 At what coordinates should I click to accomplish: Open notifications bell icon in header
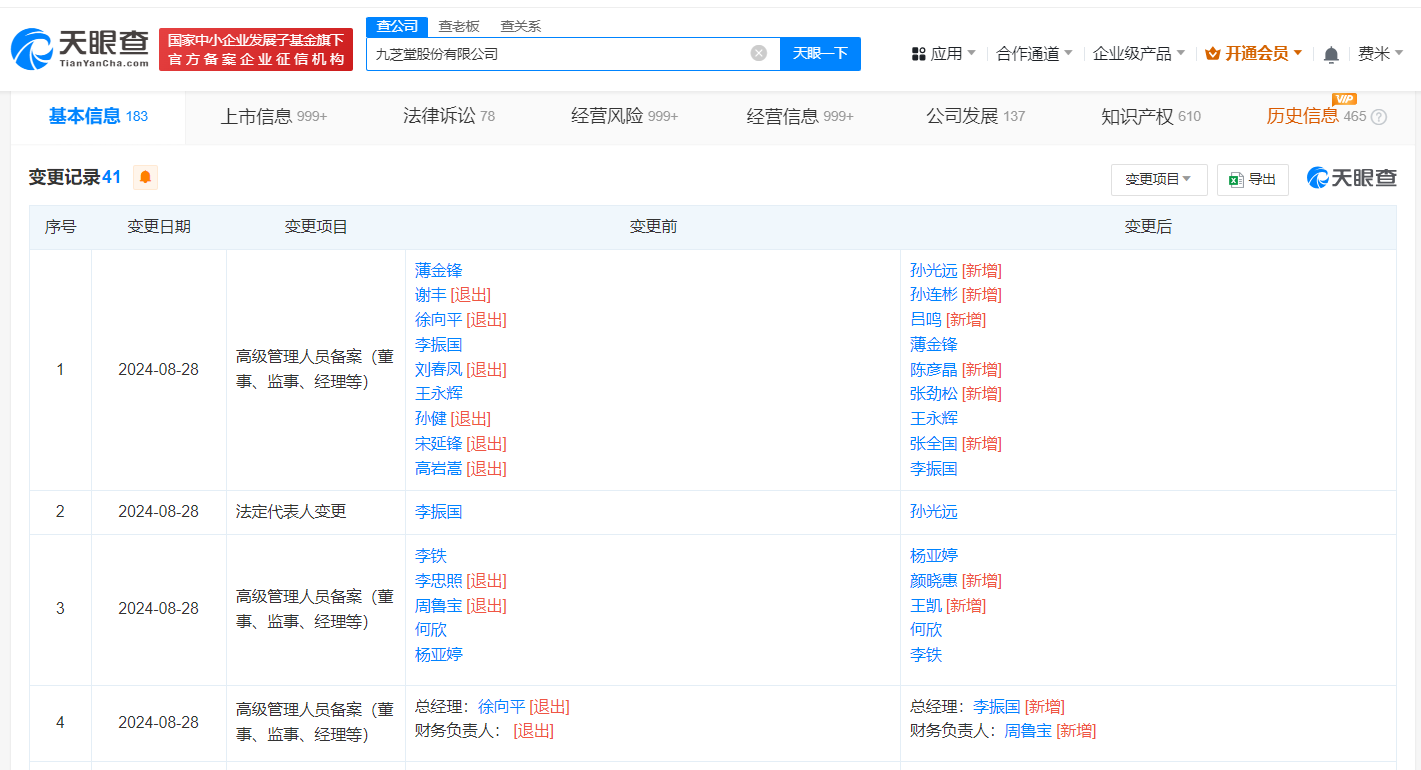(1331, 54)
